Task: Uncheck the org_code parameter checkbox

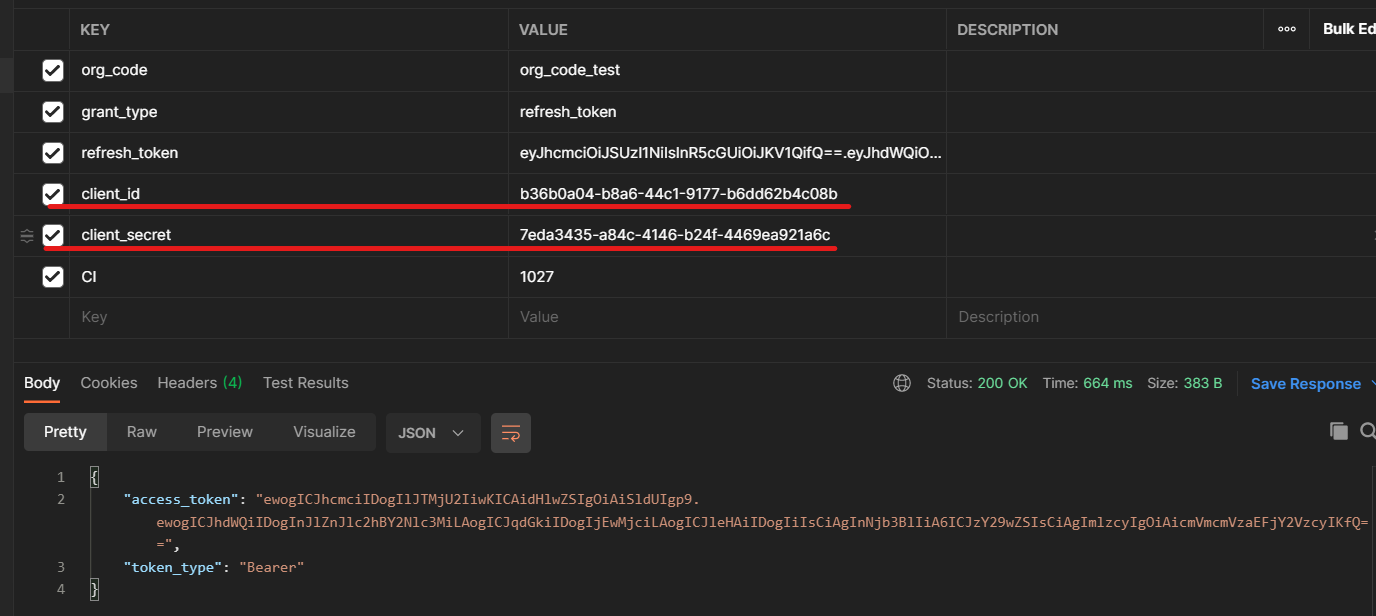Action: [53, 70]
